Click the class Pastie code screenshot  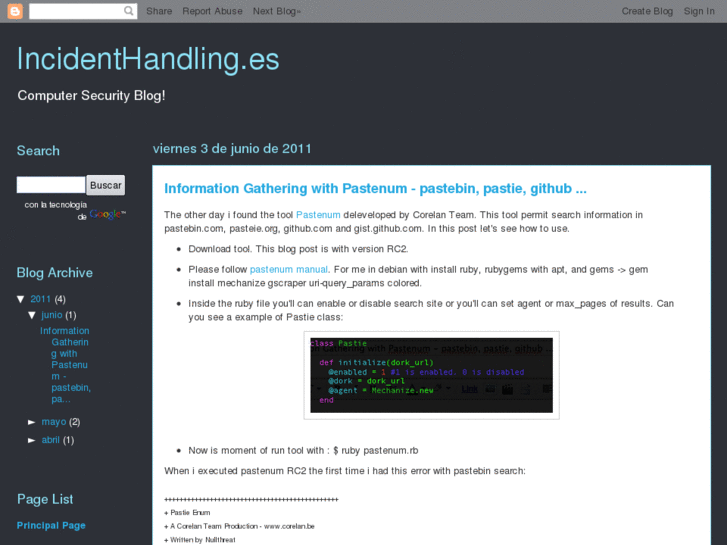pyautogui.click(x=431, y=375)
